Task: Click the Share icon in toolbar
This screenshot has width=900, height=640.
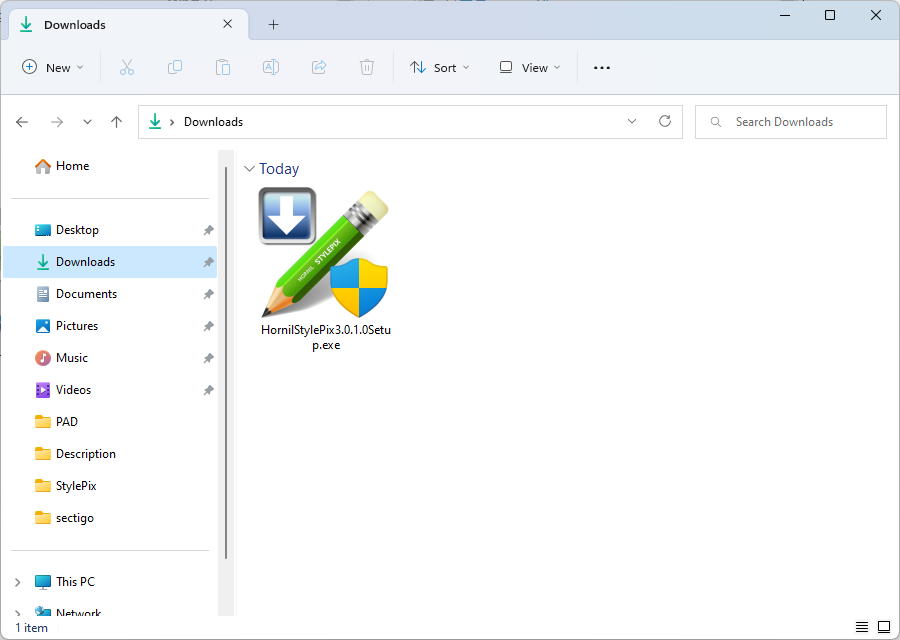Action: click(x=319, y=68)
